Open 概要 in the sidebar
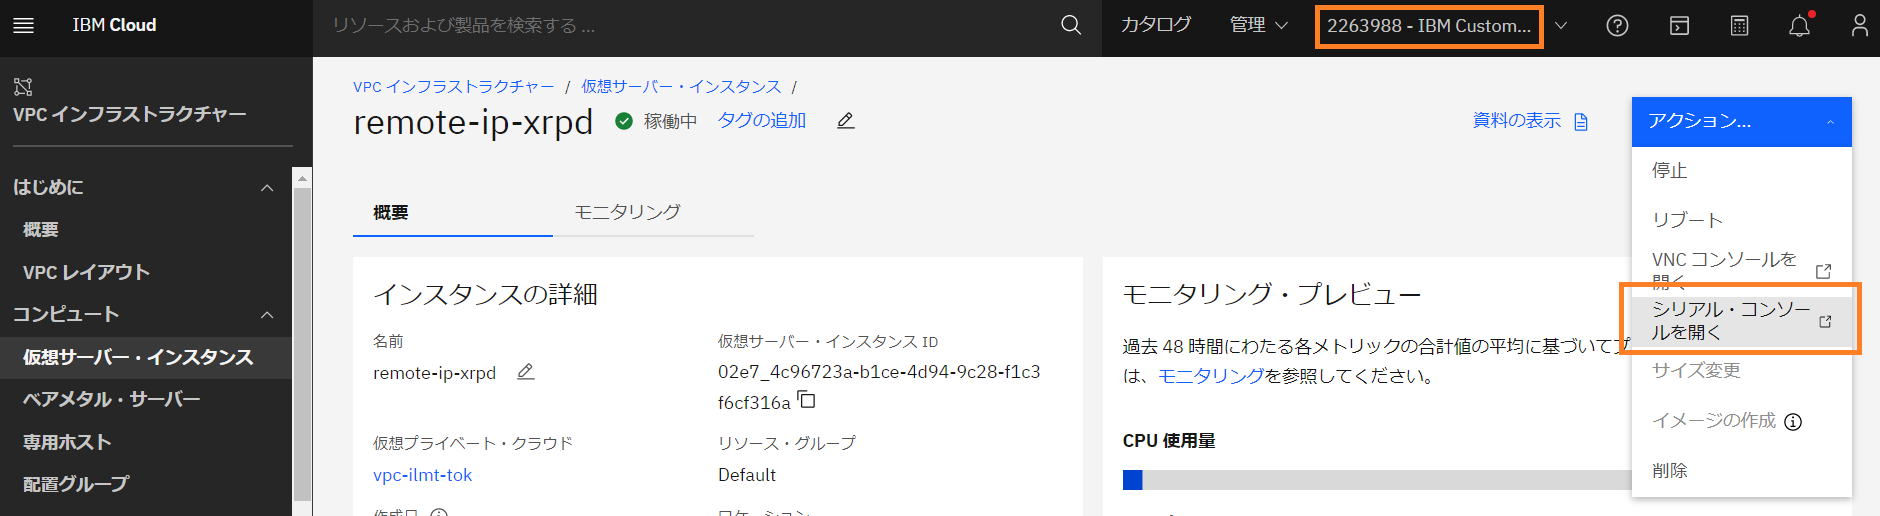The height and width of the screenshot is (516, 1880). click(146, 230)
